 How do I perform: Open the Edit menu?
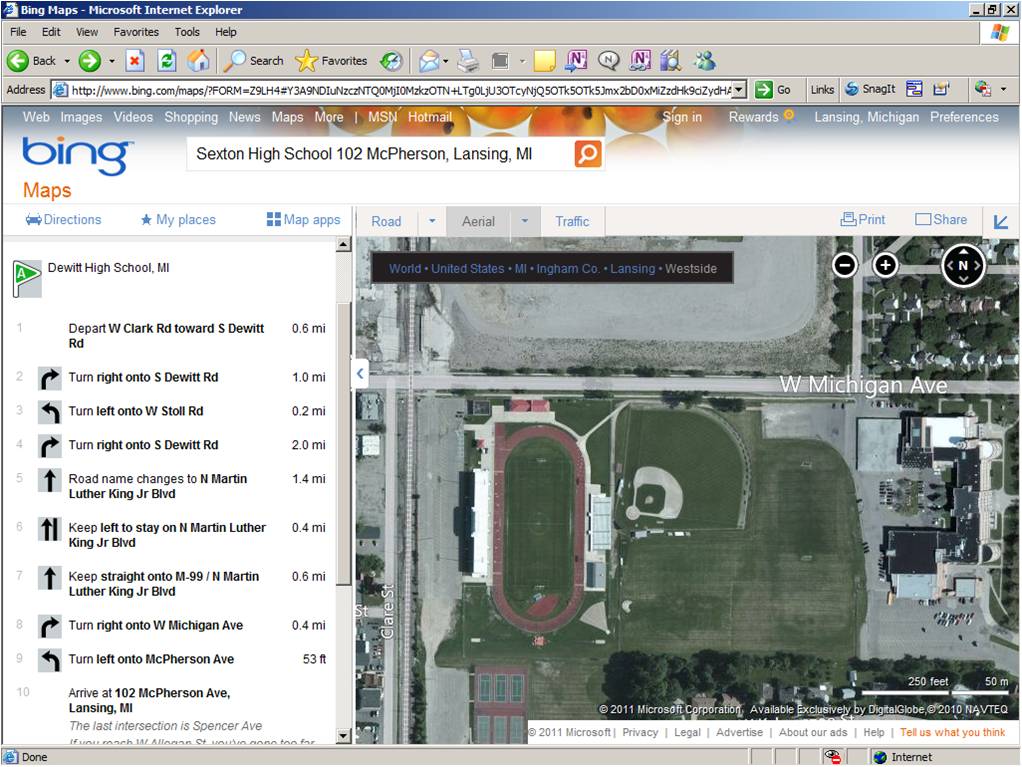pos(51,32)
